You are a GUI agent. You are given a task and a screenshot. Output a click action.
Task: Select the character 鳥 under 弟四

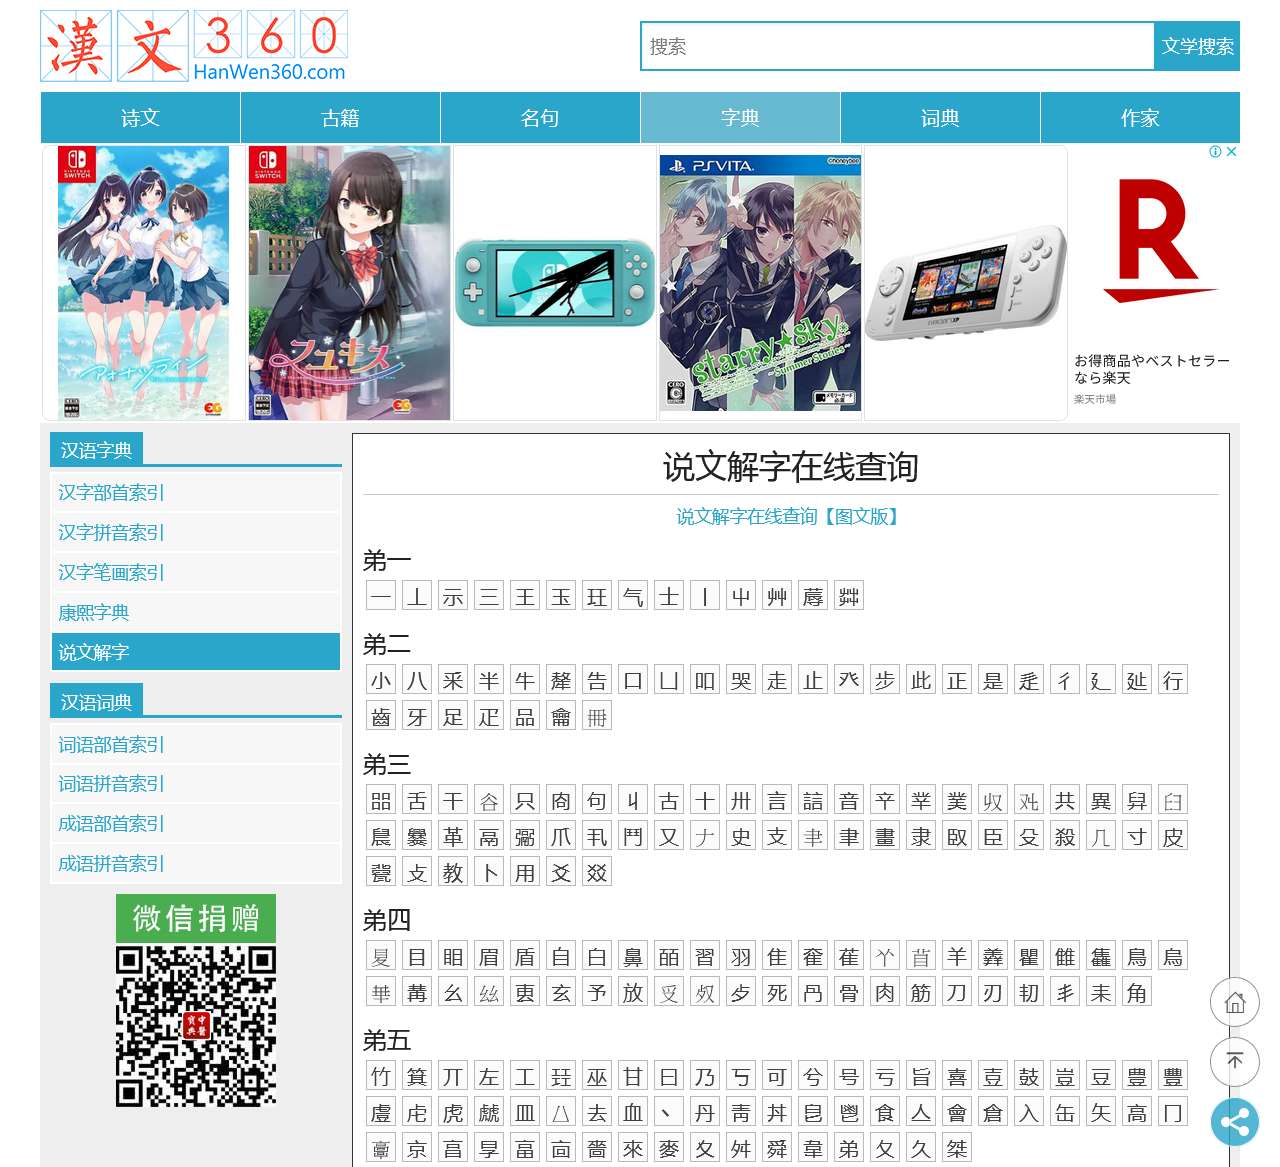point(1136,956)
